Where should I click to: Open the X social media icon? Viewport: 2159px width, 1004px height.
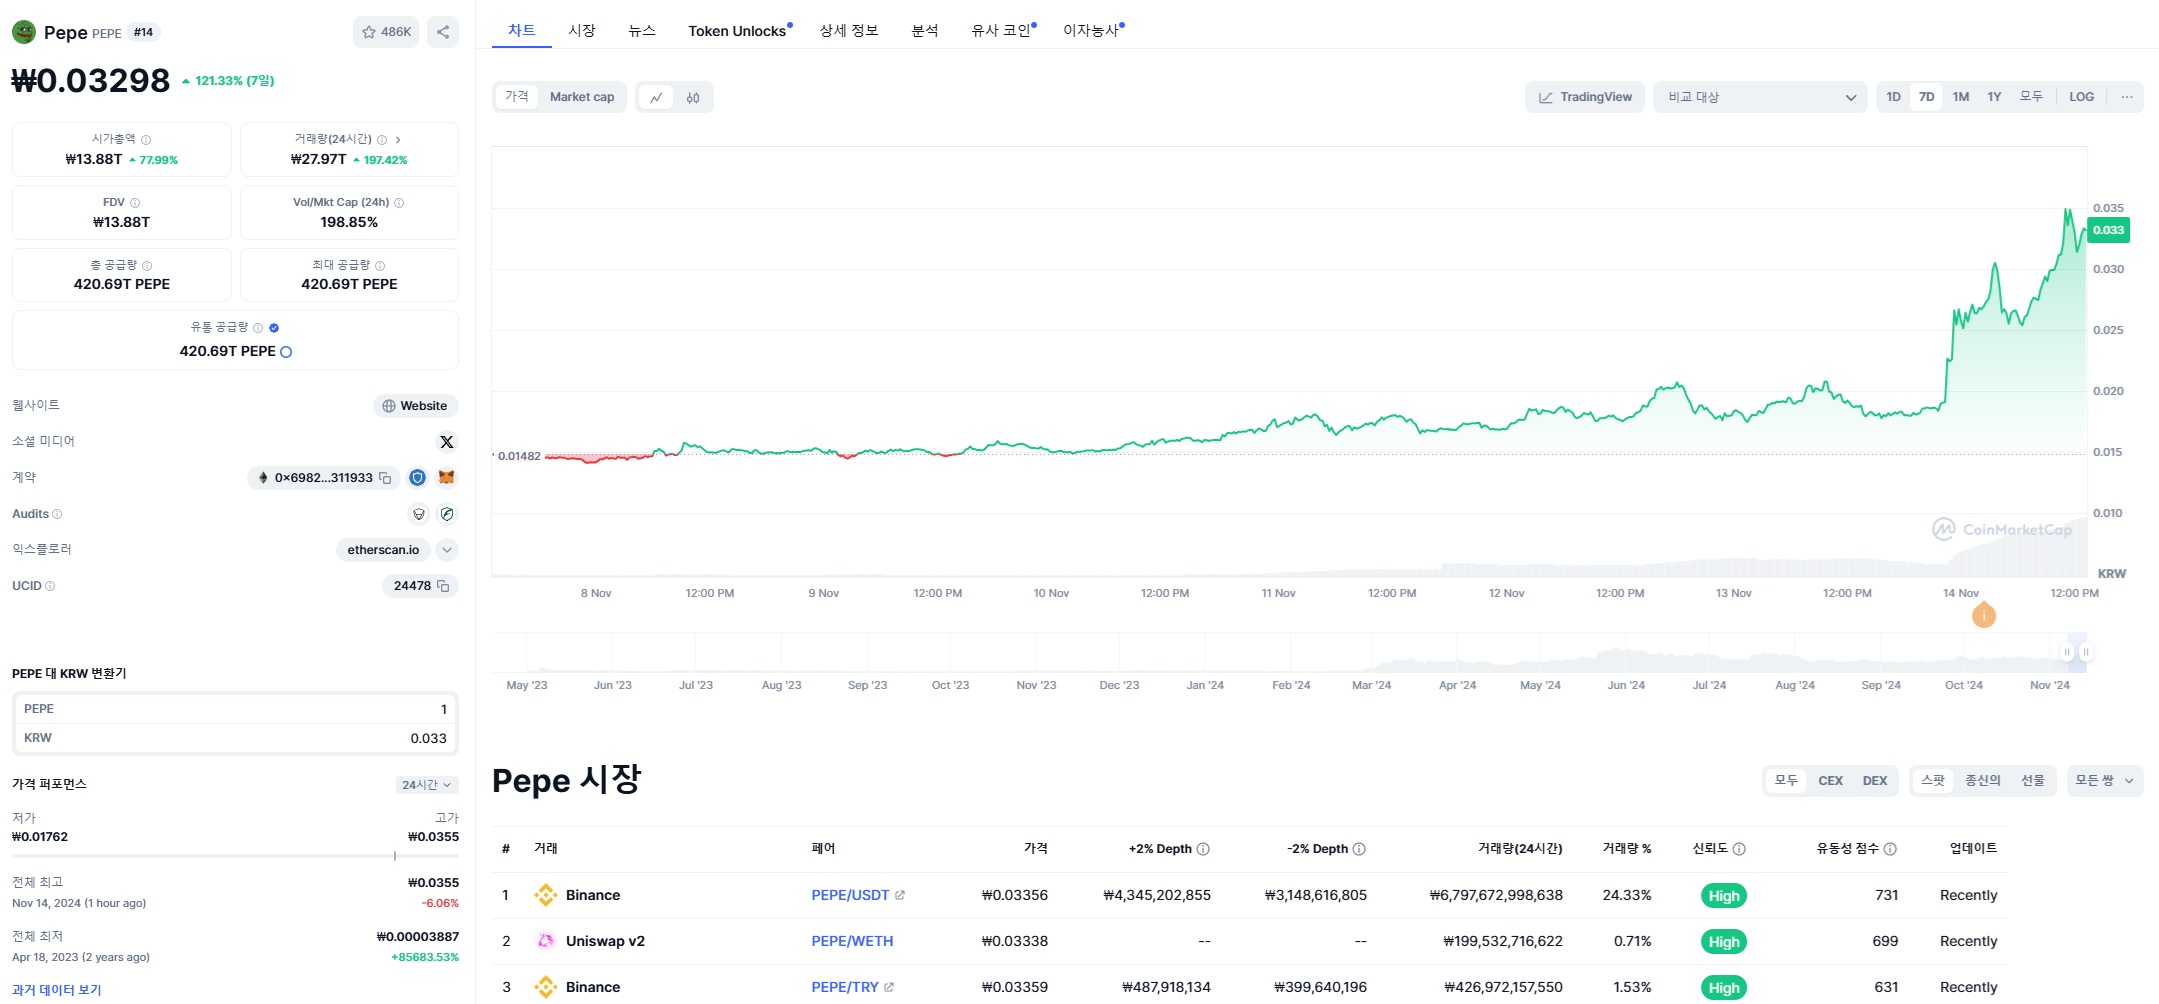[x=447, y=442]
